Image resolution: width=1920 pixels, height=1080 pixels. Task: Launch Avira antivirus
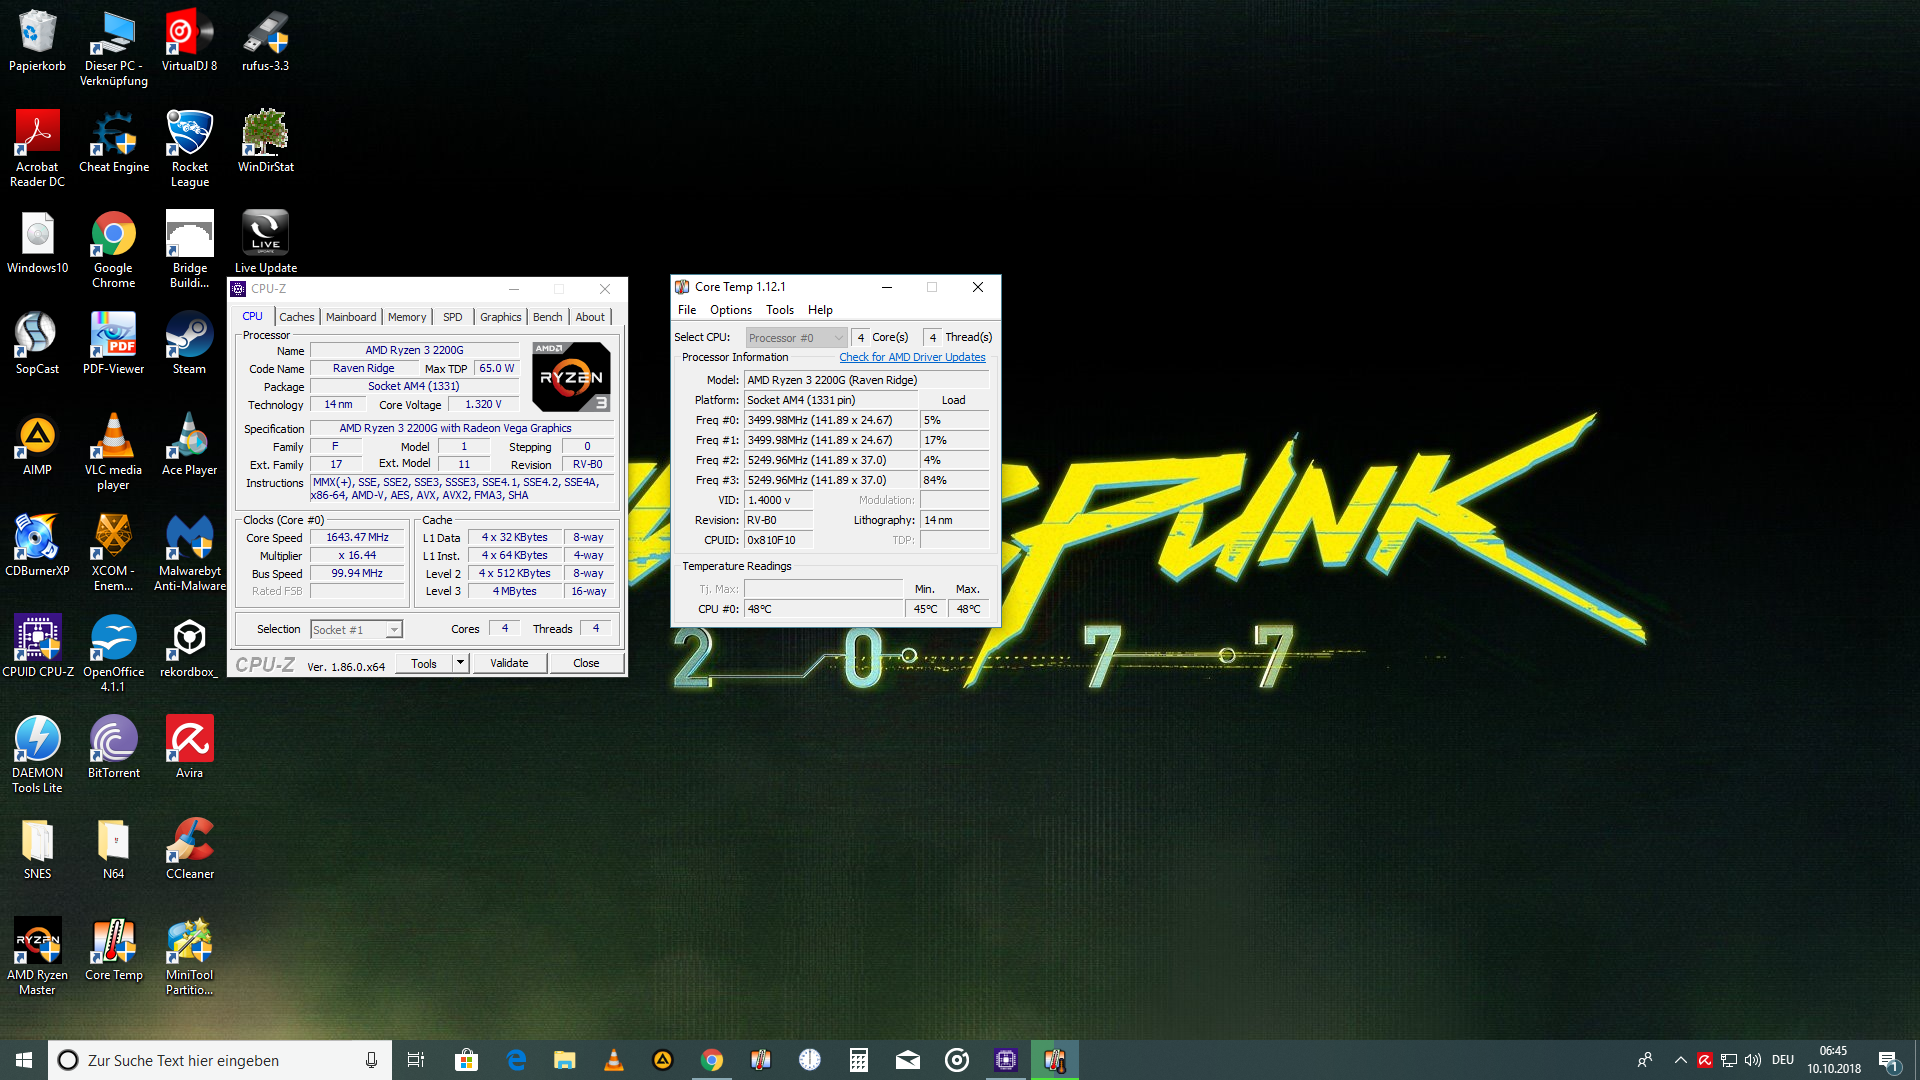point(189,738)
